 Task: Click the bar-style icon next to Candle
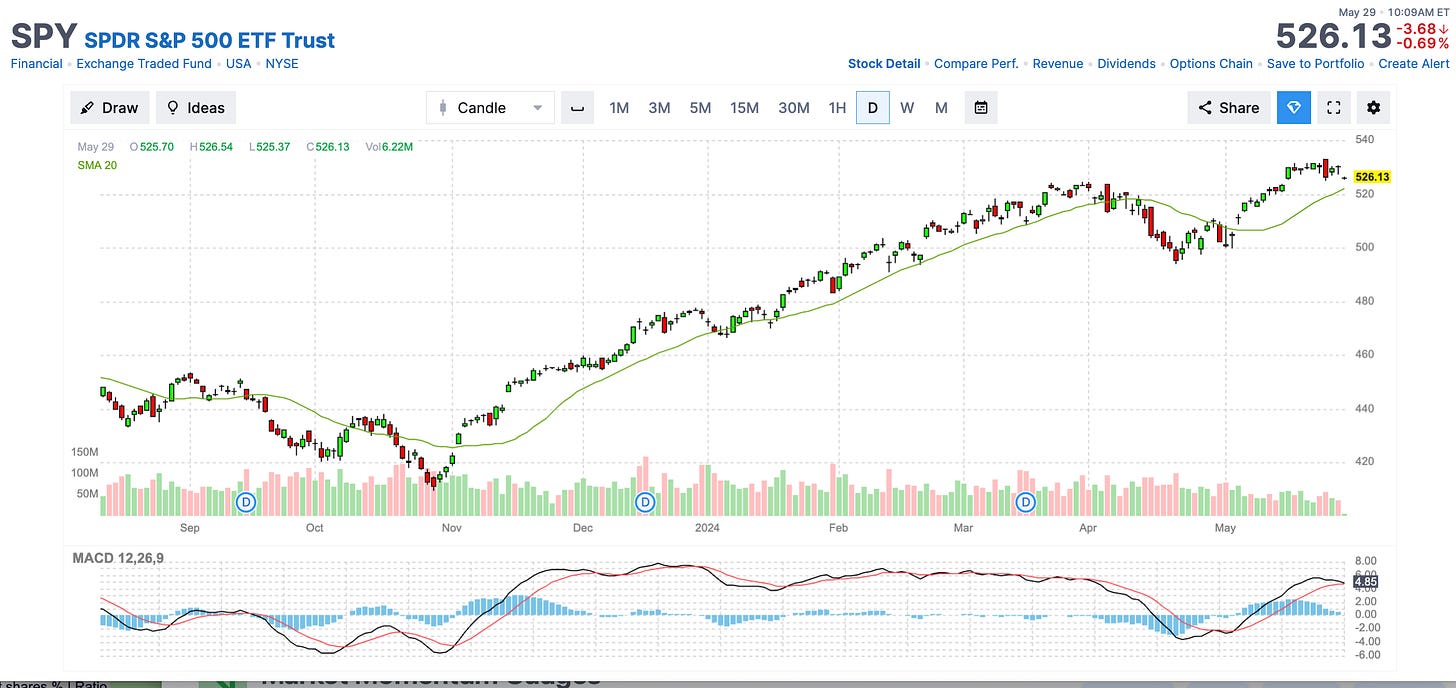click(577, 108)
